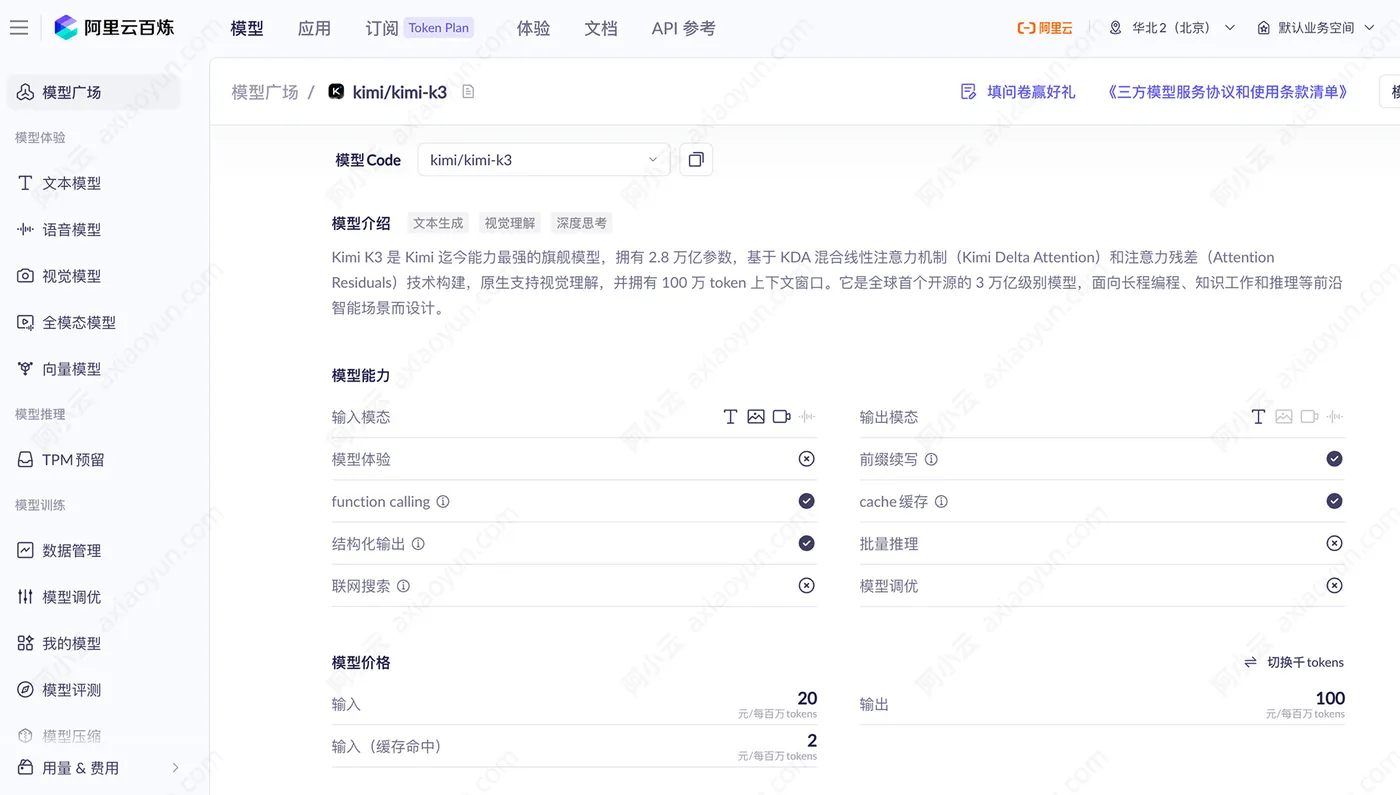Click the swap icon beside 切换千tokens
1400x795 pixels.
coord(1250,662)
